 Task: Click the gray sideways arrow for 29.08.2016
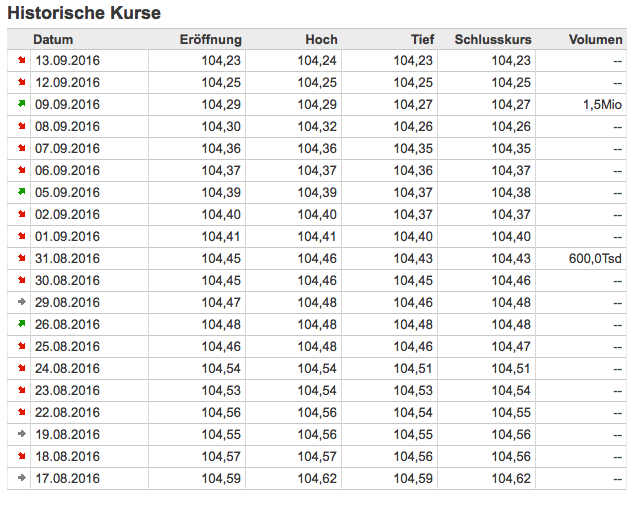click(x=20, y=302)
